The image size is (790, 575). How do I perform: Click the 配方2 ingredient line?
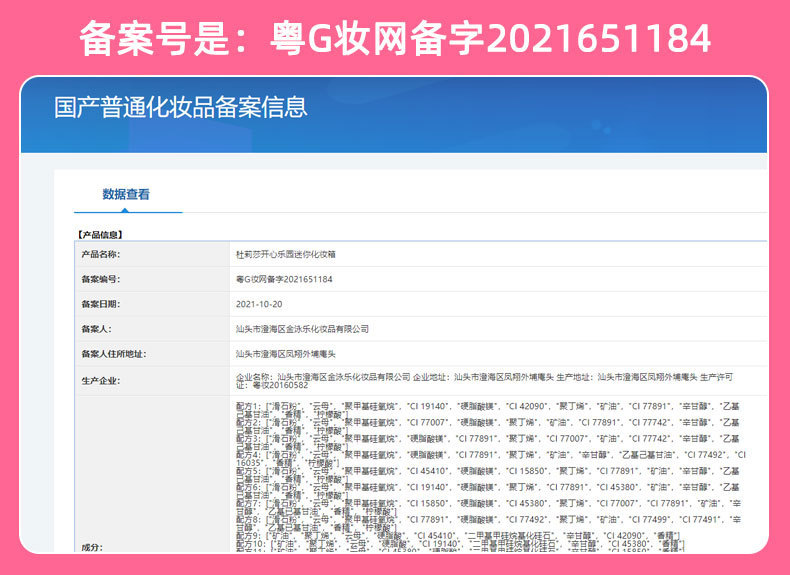pyautogui.click(x=488, y=426)
